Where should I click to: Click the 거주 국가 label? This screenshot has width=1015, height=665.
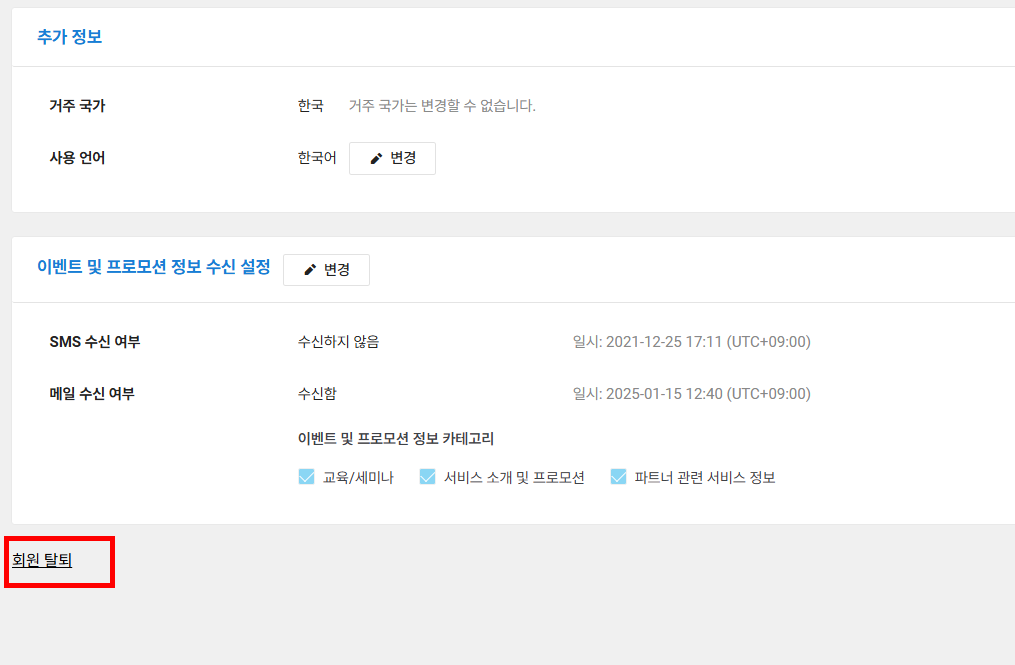coord(76,105)
